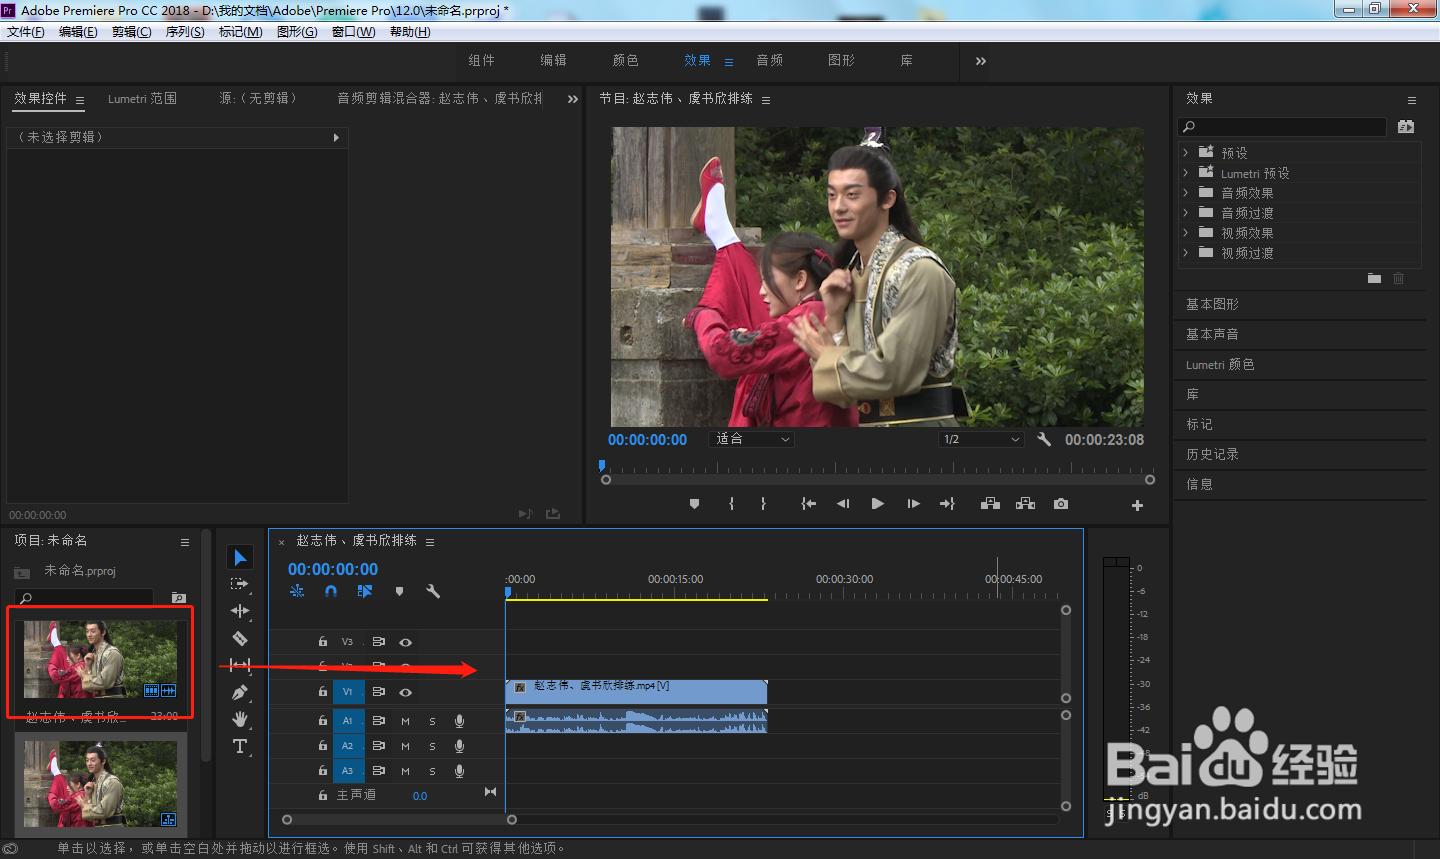
Task: Click Go to In point button
Action: 808,504
